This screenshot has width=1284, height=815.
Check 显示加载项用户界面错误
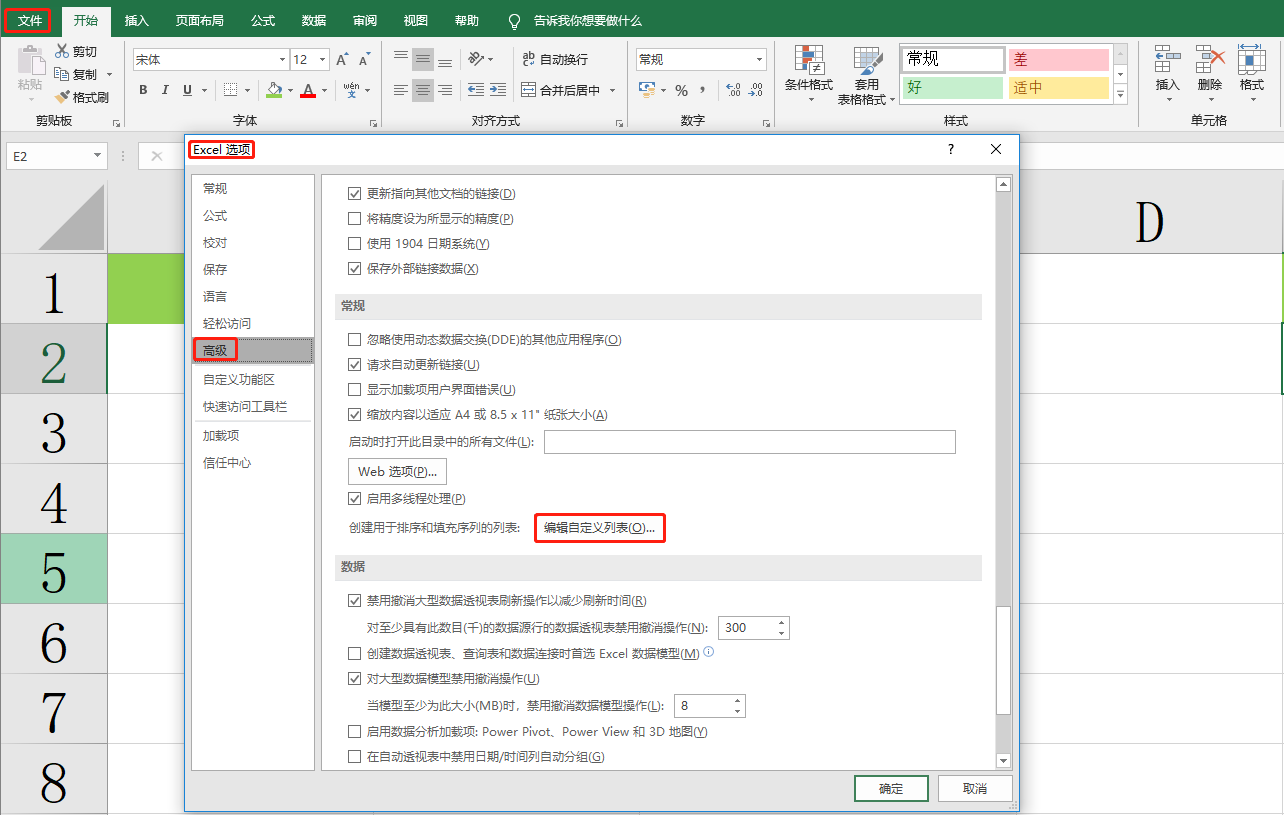354,390
